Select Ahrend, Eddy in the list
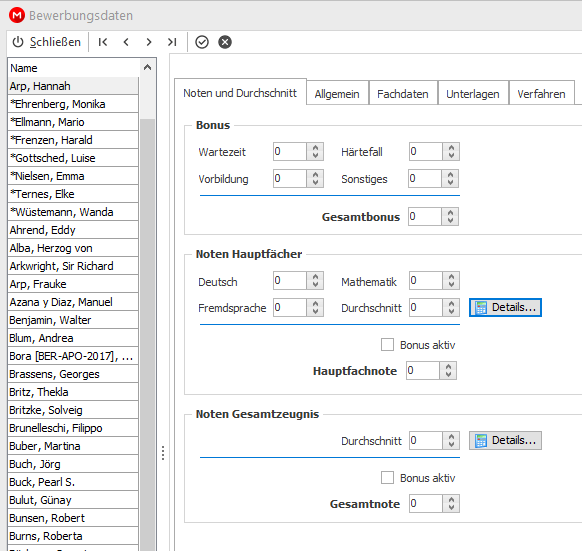 click(73, 230)
